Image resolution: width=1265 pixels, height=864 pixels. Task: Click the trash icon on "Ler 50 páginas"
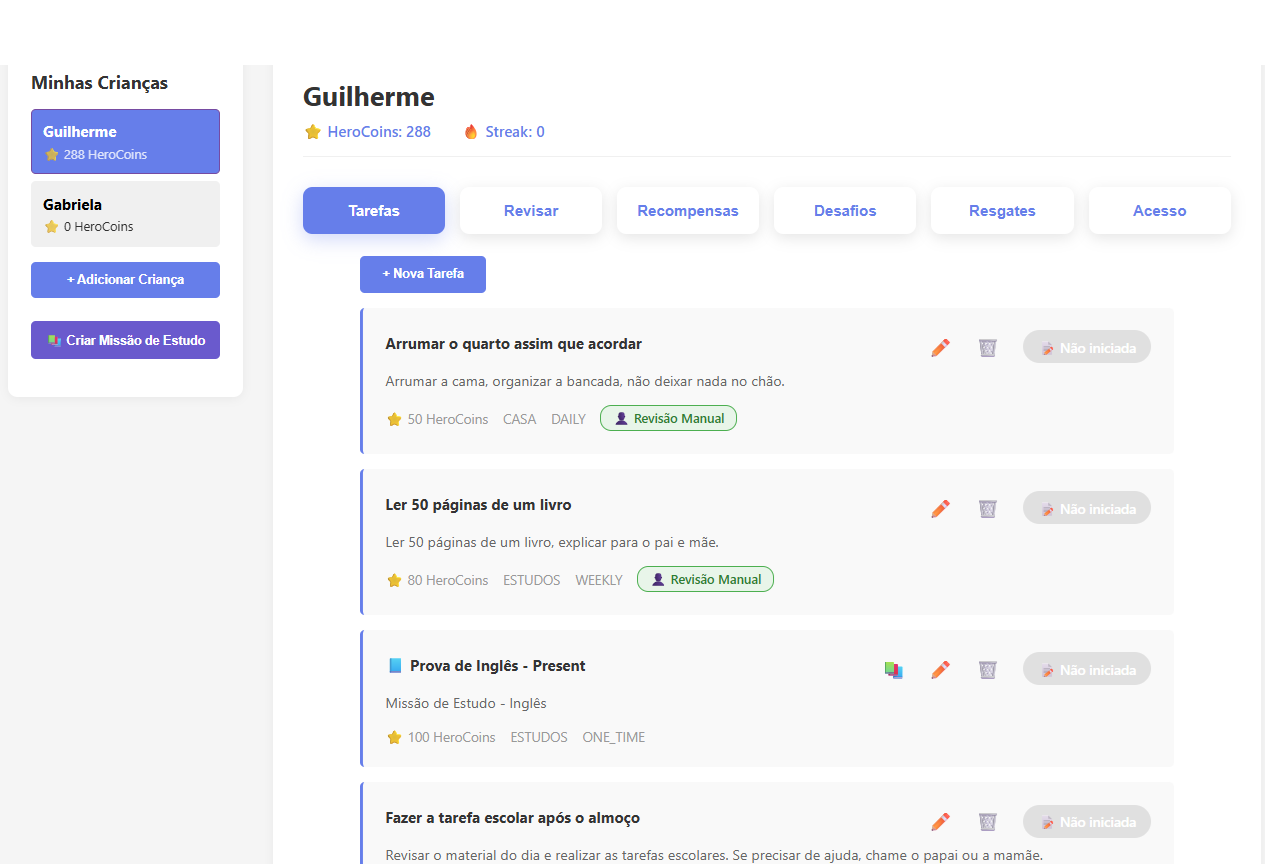coord(987,508)
